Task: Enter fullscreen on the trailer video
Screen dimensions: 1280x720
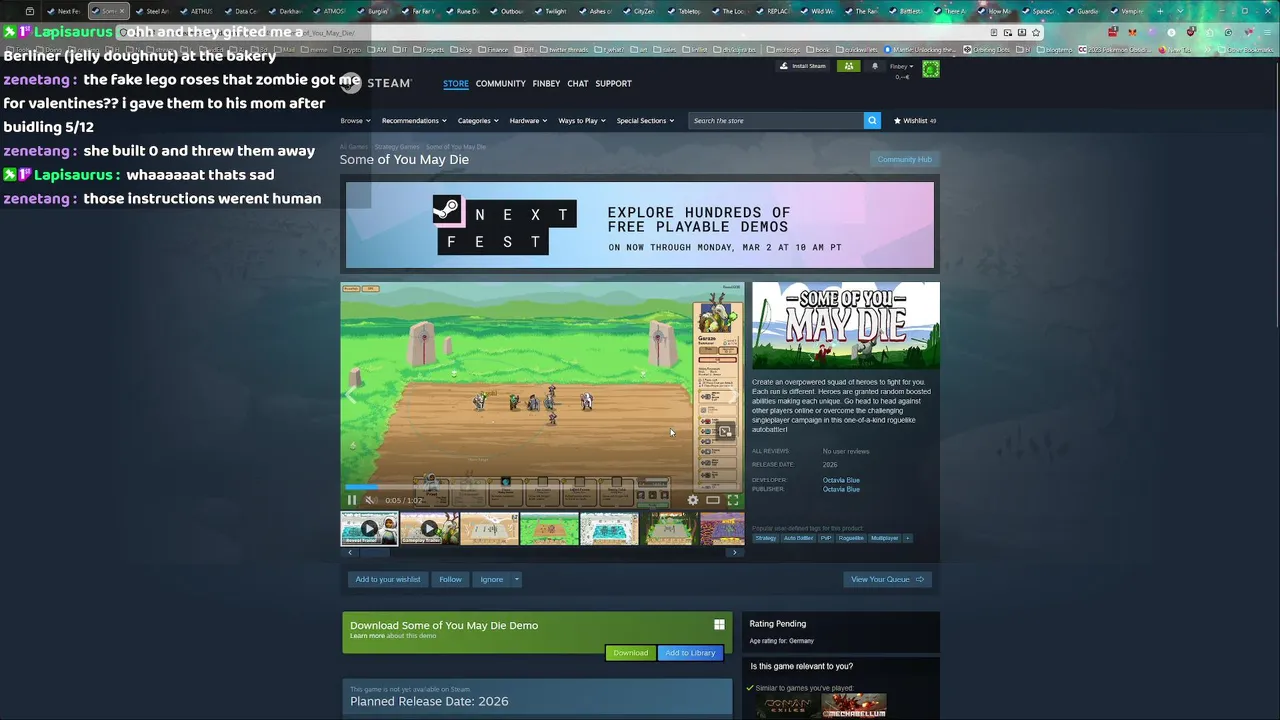Action: [x=733, y=500]
